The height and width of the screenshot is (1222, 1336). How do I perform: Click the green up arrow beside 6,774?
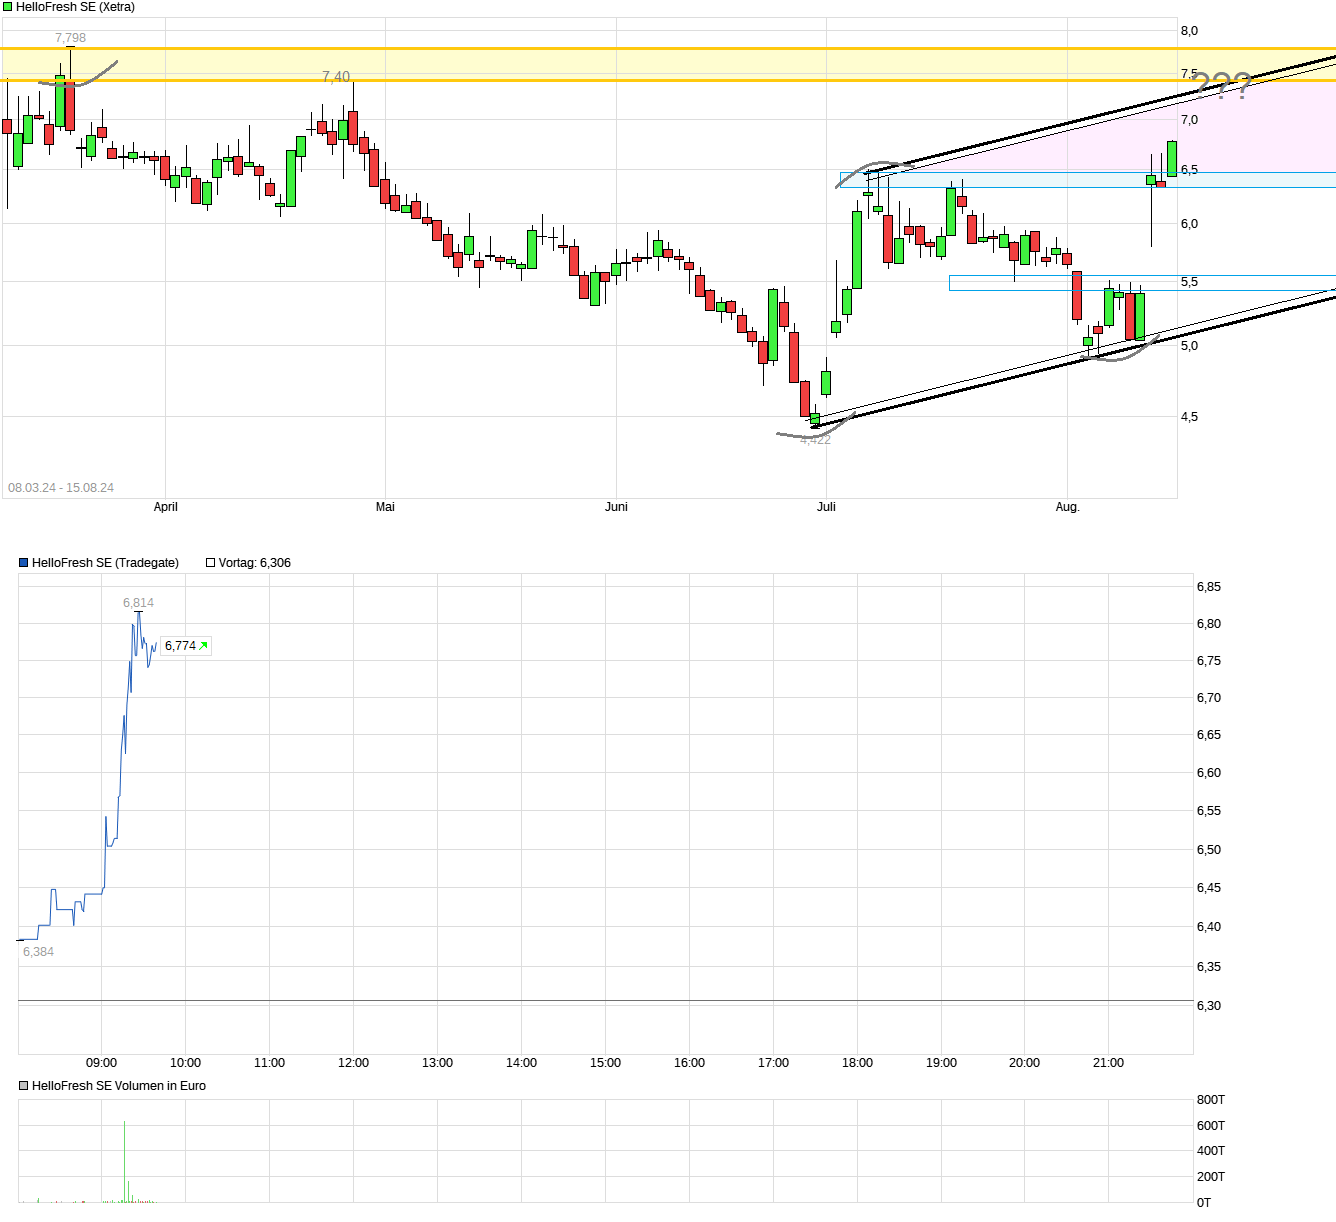click(204, 646)
